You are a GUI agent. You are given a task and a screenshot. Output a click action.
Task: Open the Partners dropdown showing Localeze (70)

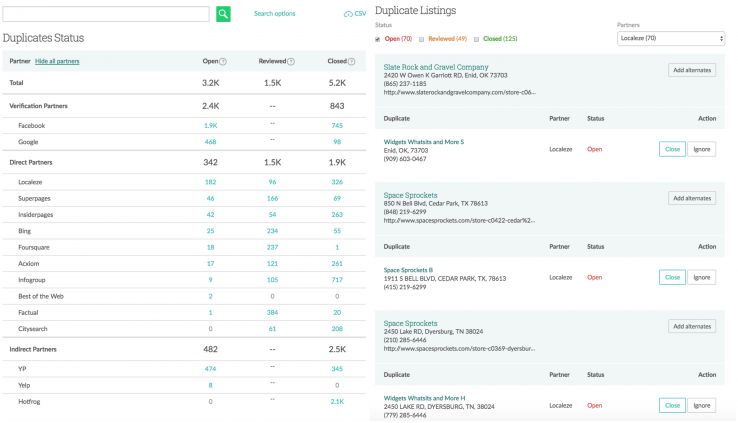(x=671, y=39)
